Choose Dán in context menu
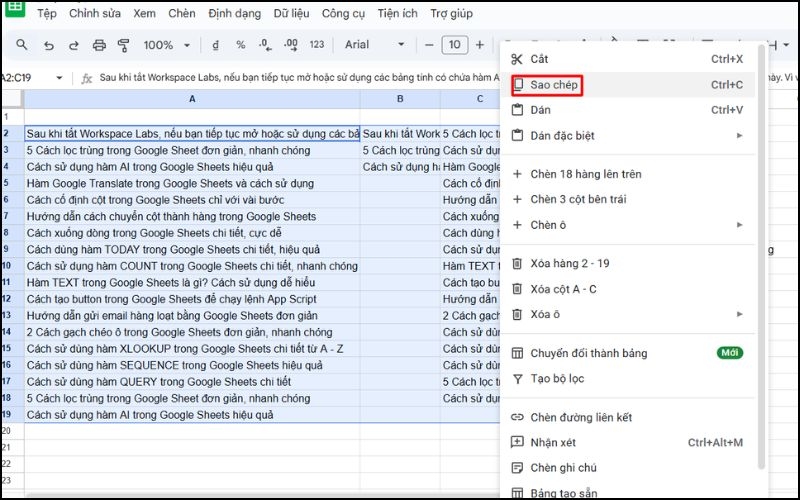 tap(627, 110)
